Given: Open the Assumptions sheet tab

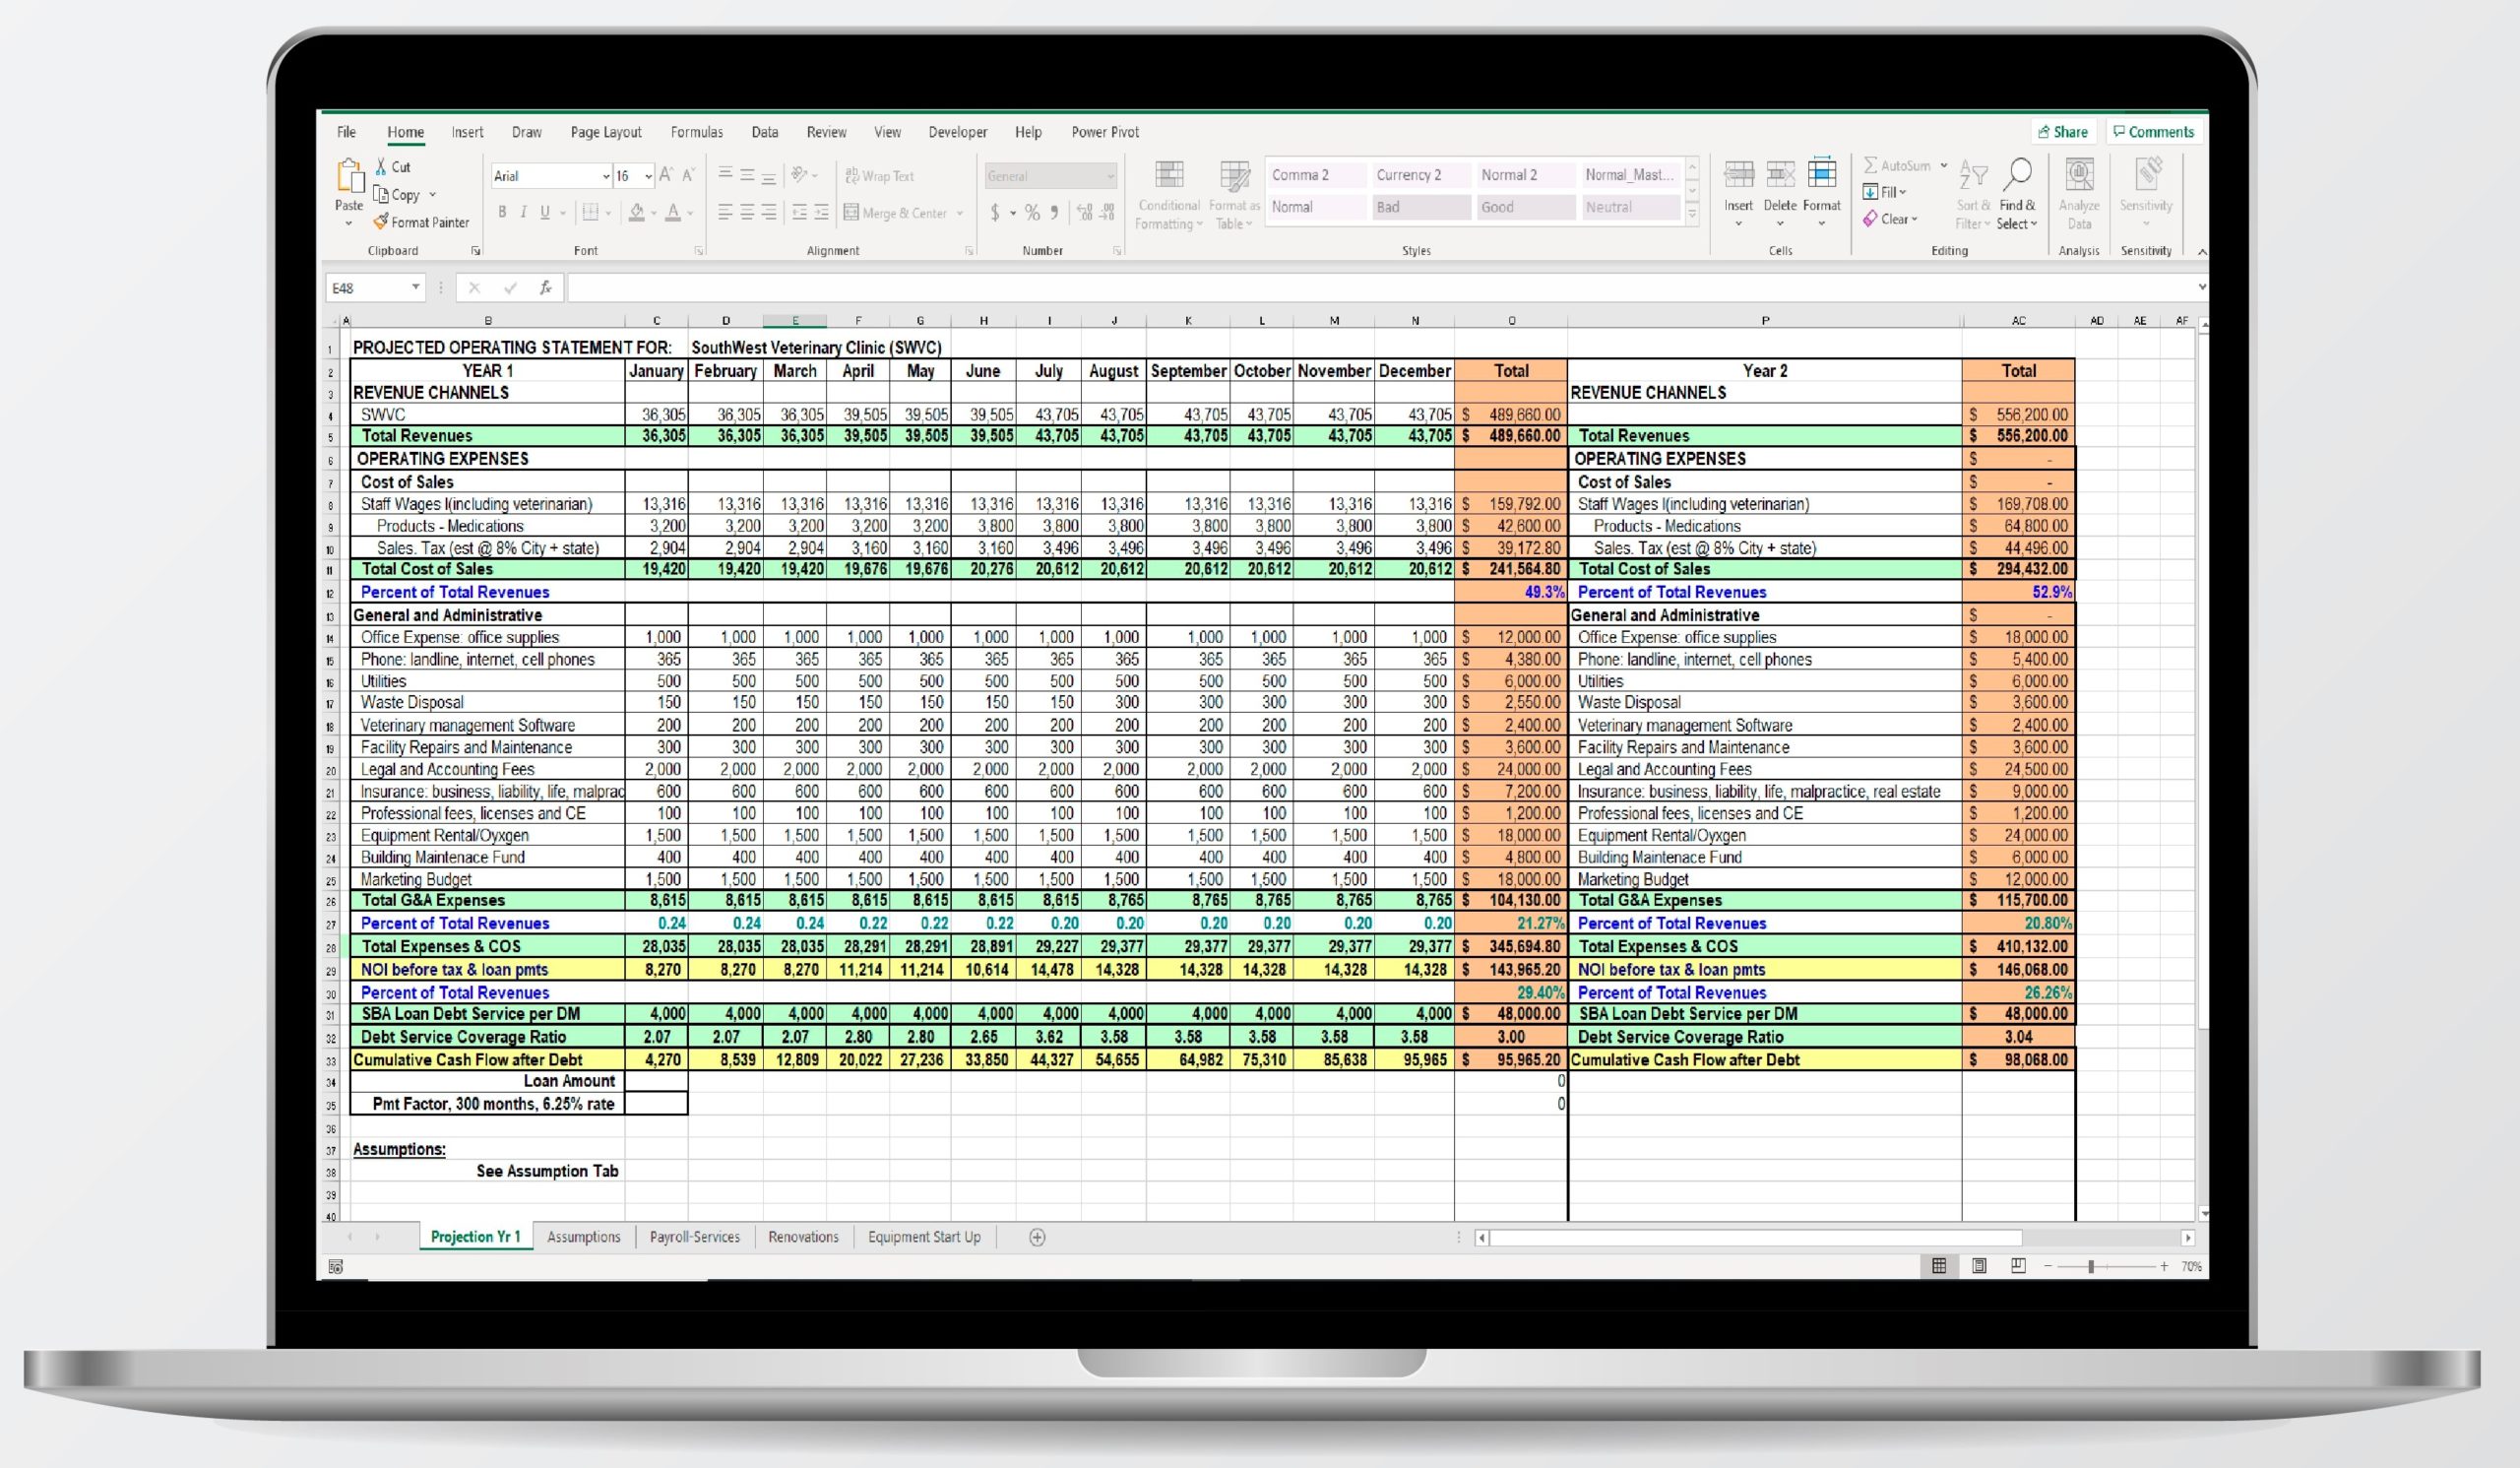Looking at the screenshot, I should (584, 1237).
